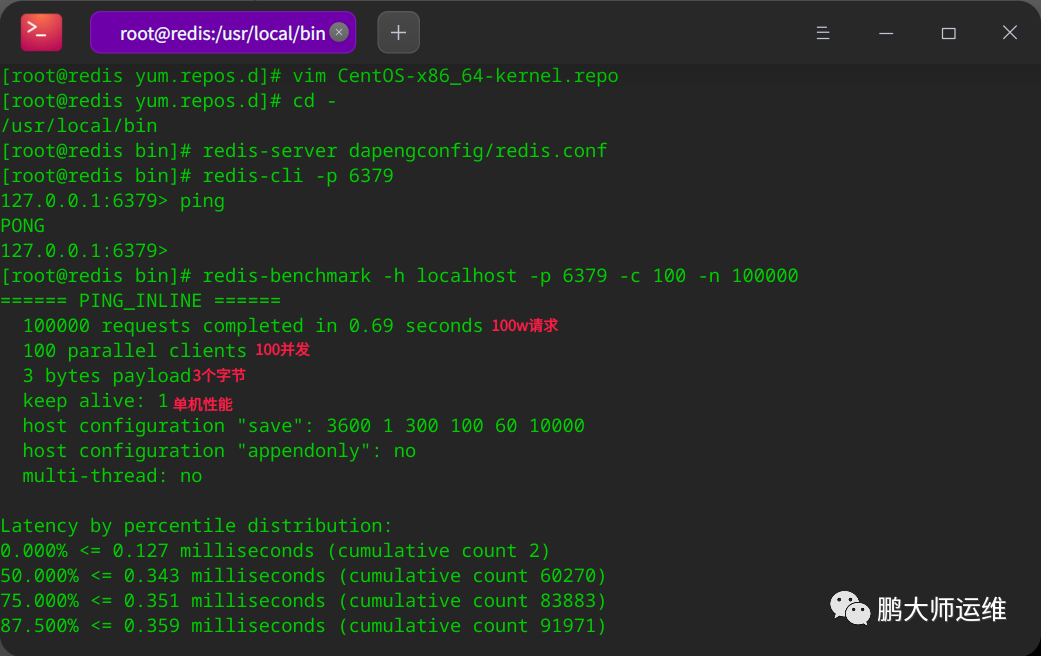This screenshot has width=1041, height=656.
Task: Click the 'ping' command line
Action: point(113,201)
